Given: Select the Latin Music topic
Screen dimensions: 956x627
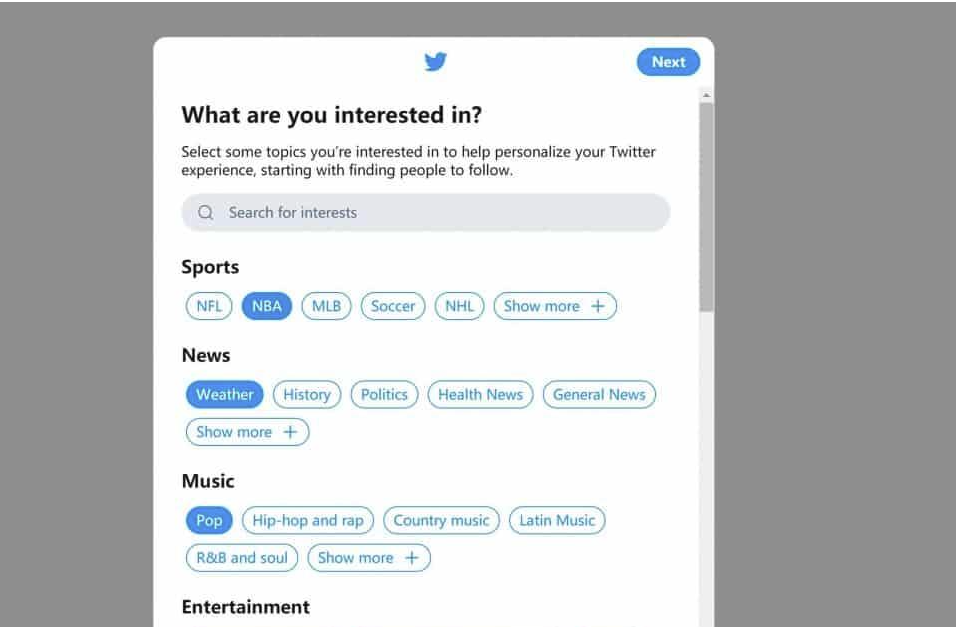Looking at the screenshot, I should coord(557,520).
